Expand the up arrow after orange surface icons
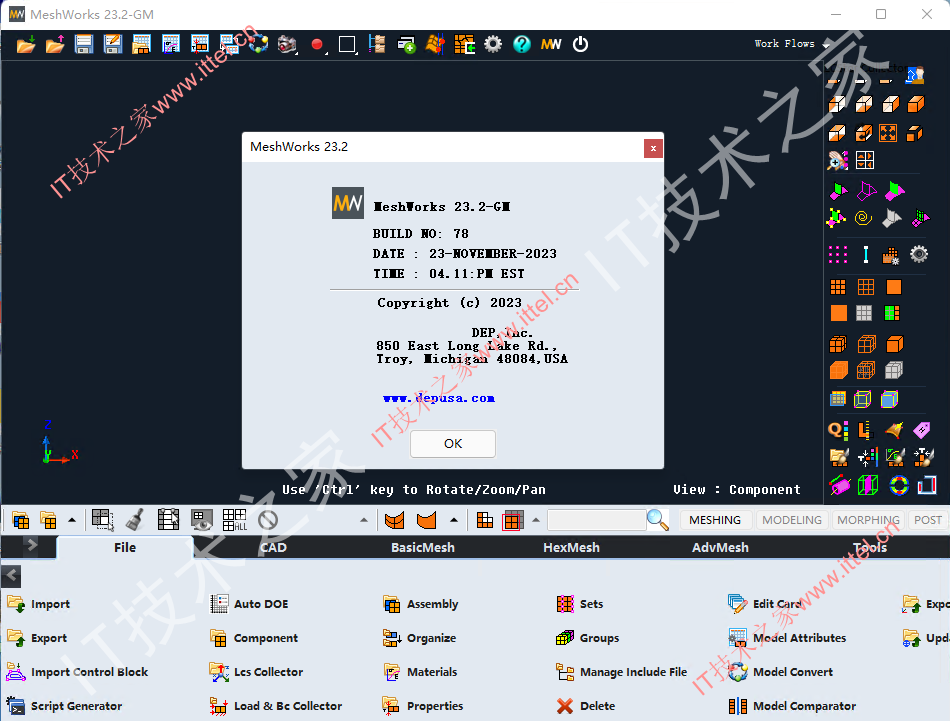The image size is (950, 721). [454, 520]
